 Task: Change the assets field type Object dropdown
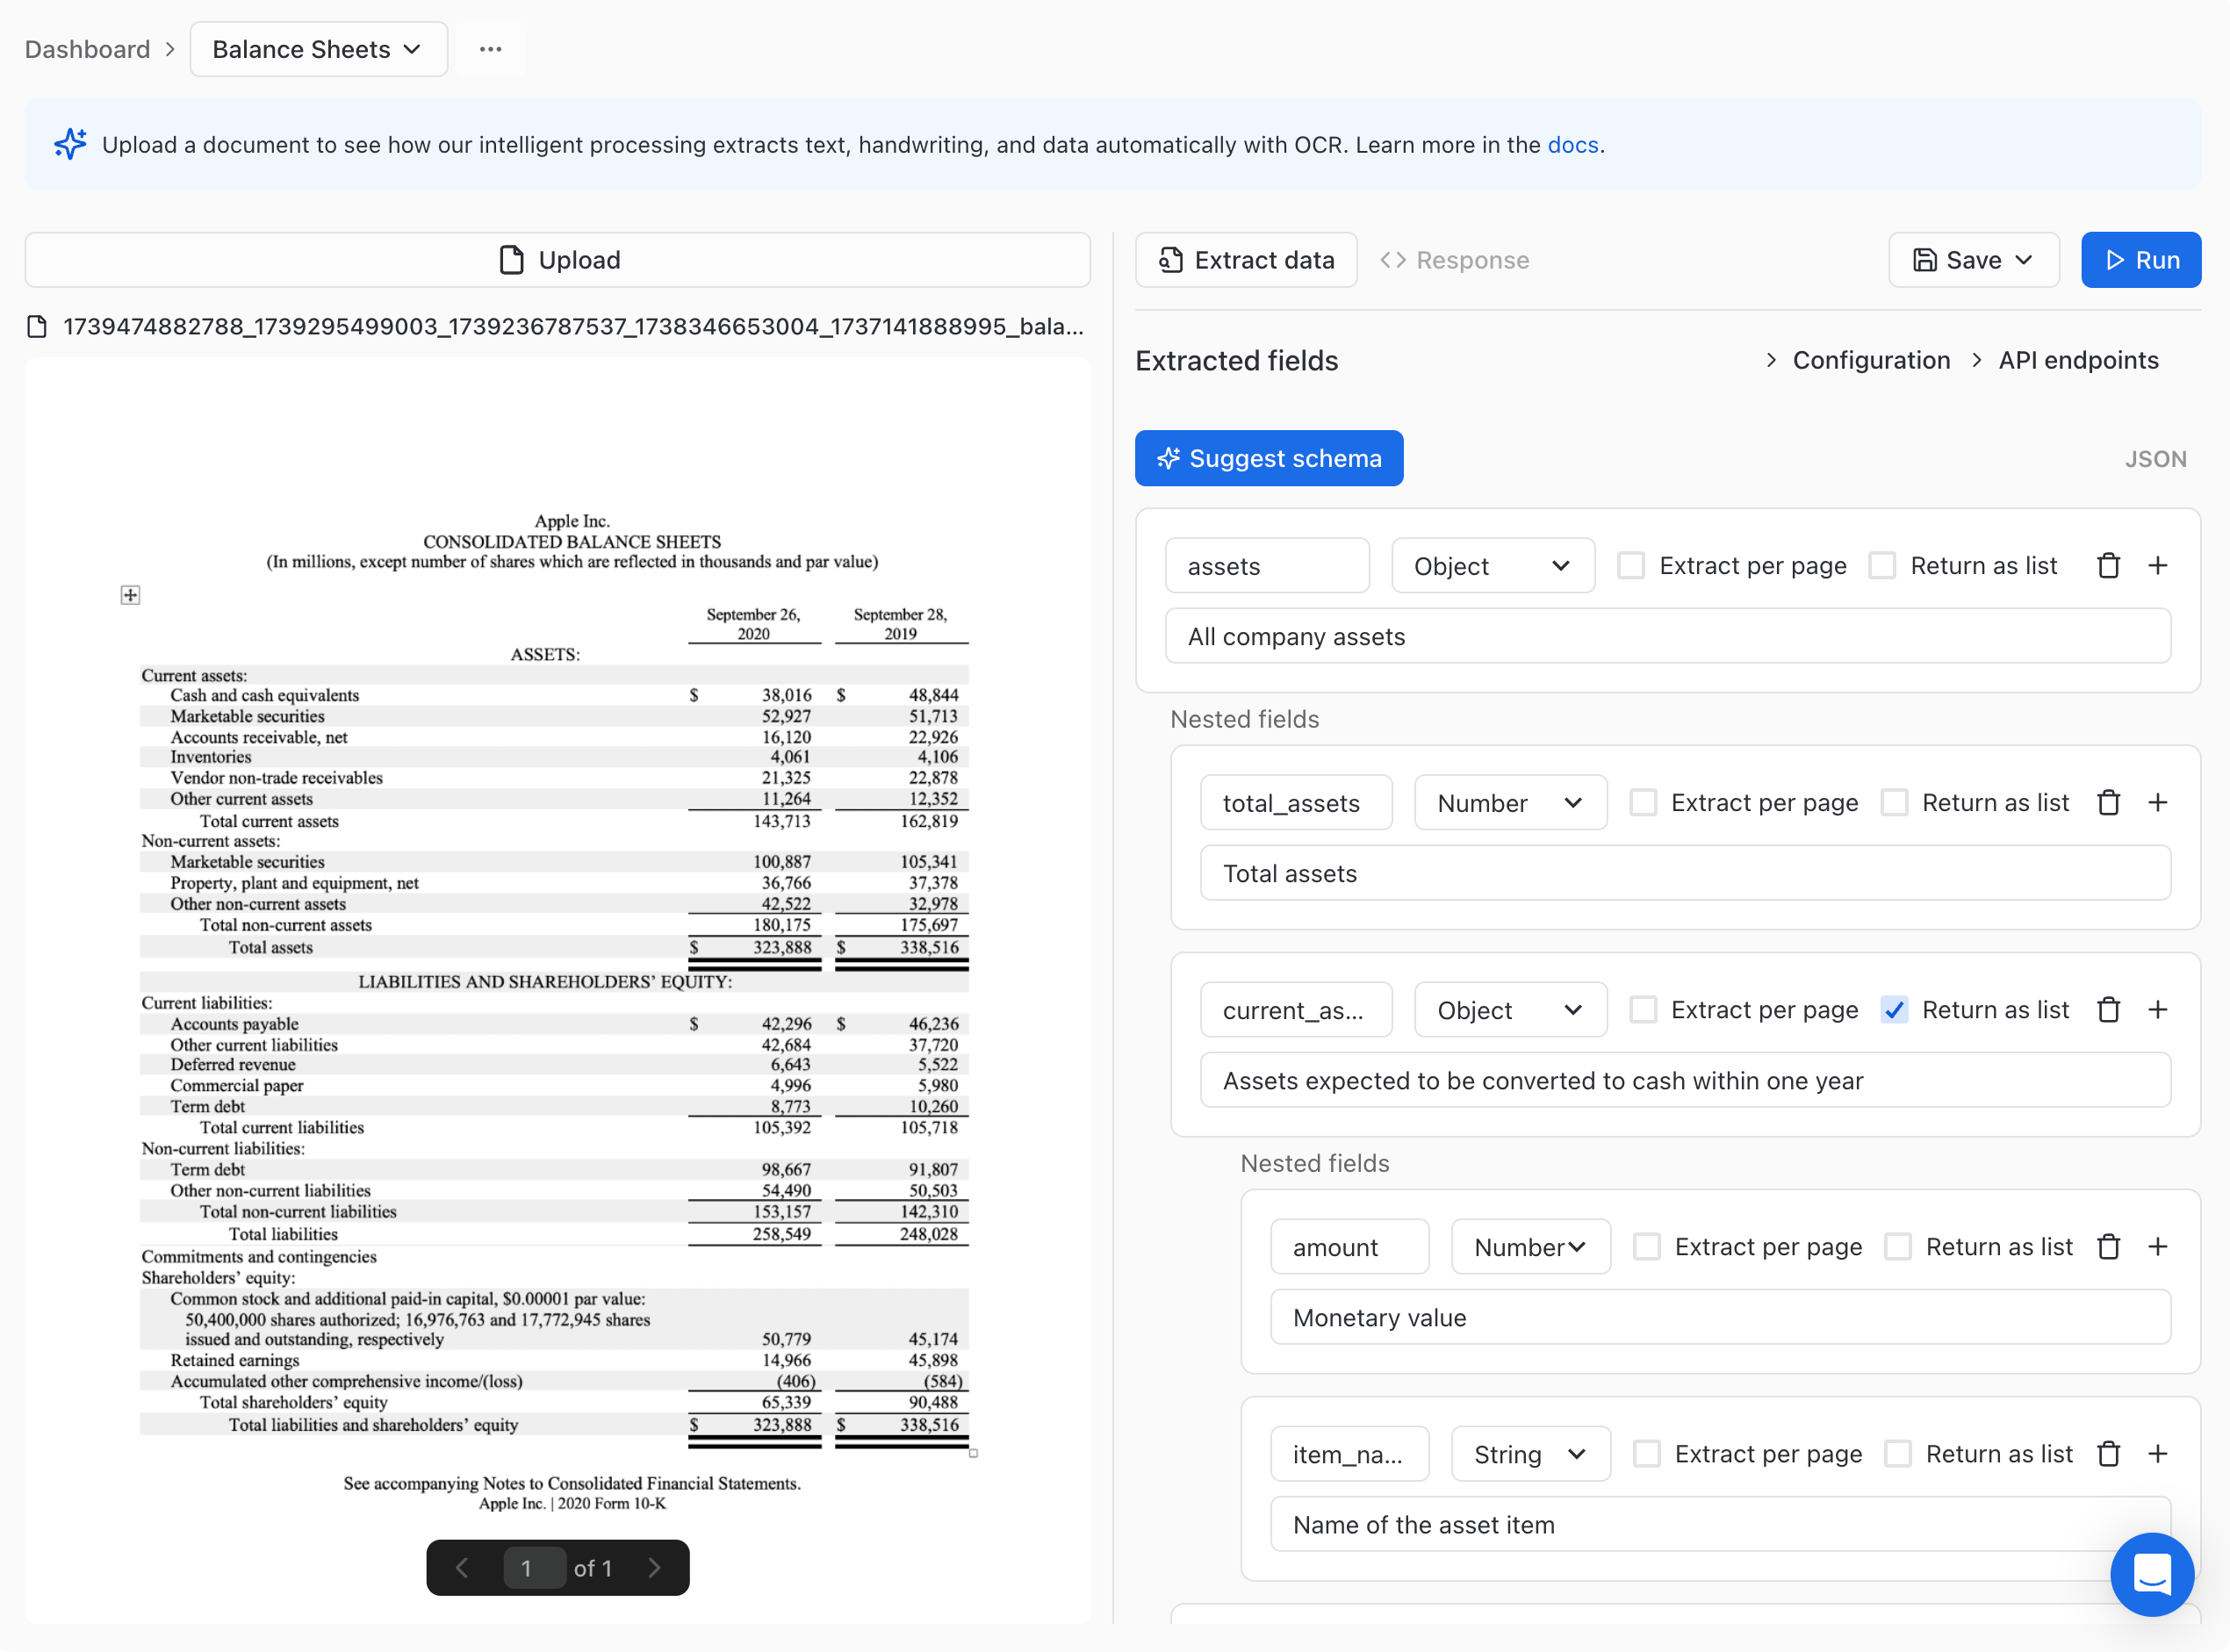1492,566
